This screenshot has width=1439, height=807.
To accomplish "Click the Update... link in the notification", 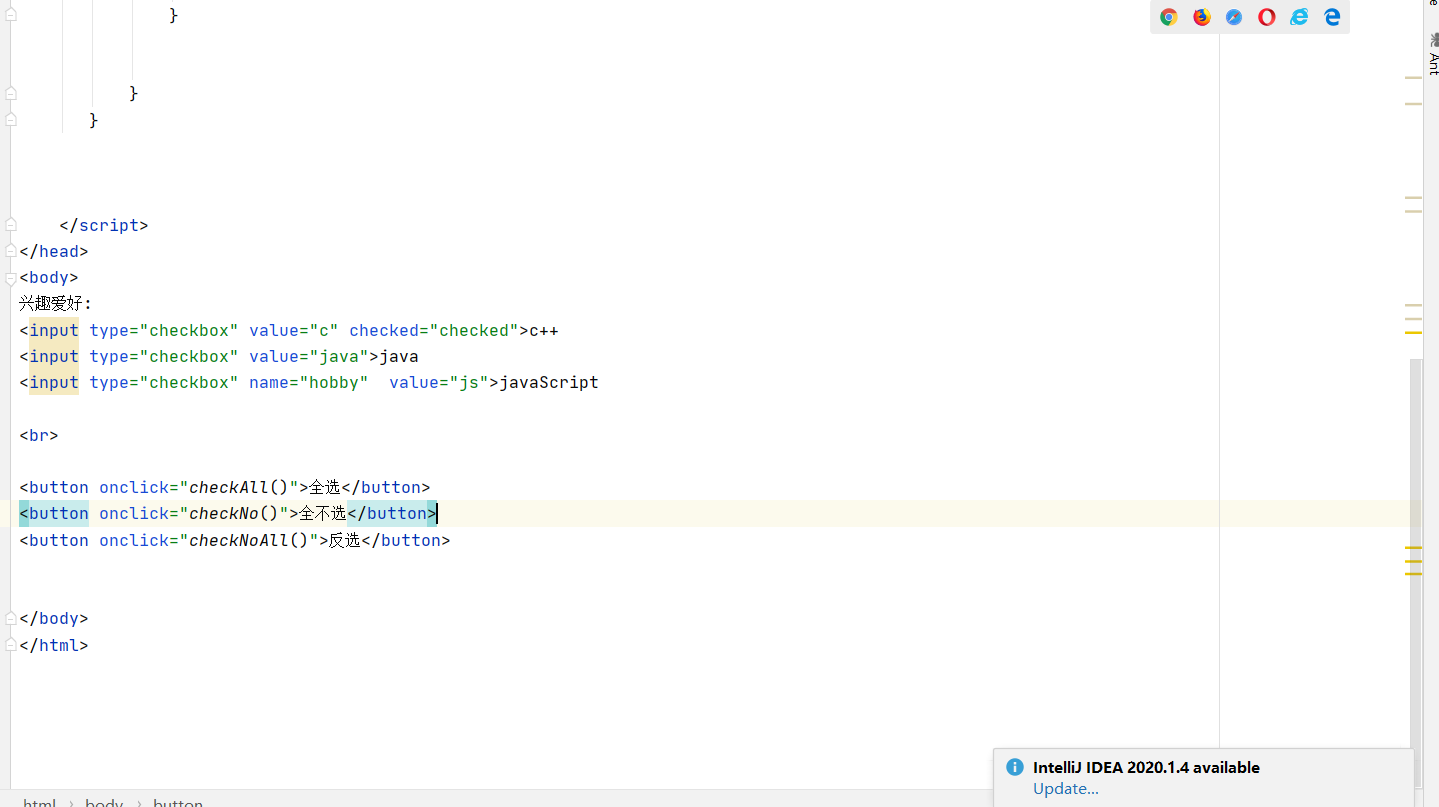I will tap(1066, 788).
